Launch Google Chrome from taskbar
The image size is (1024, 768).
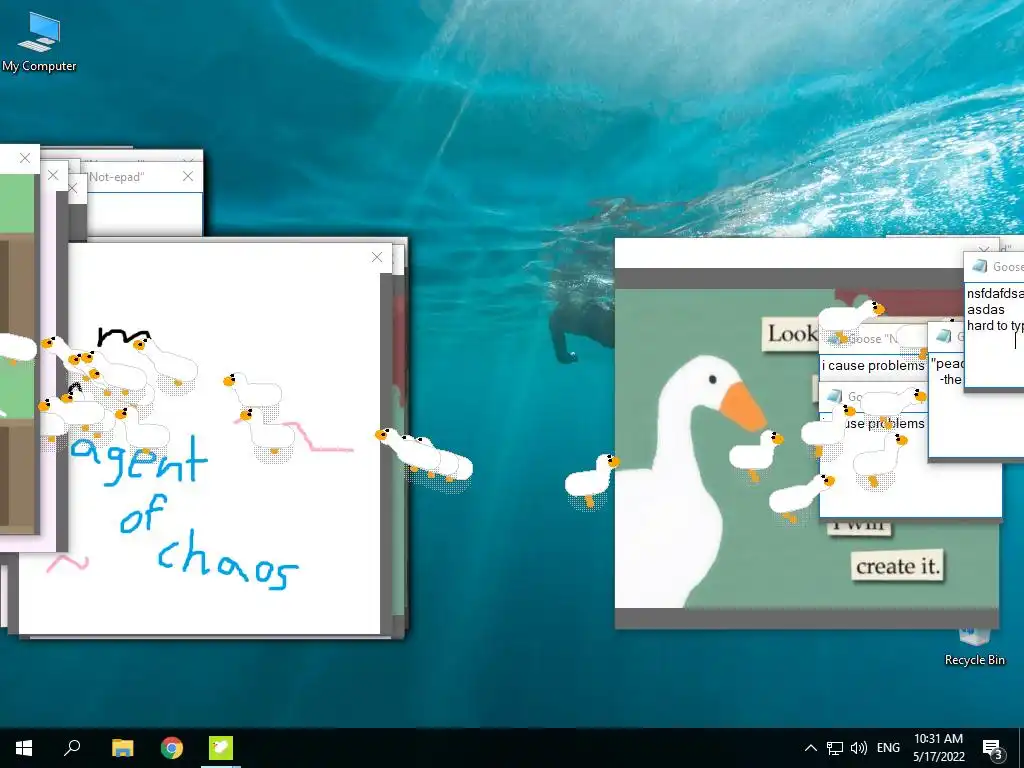(172, 748)
